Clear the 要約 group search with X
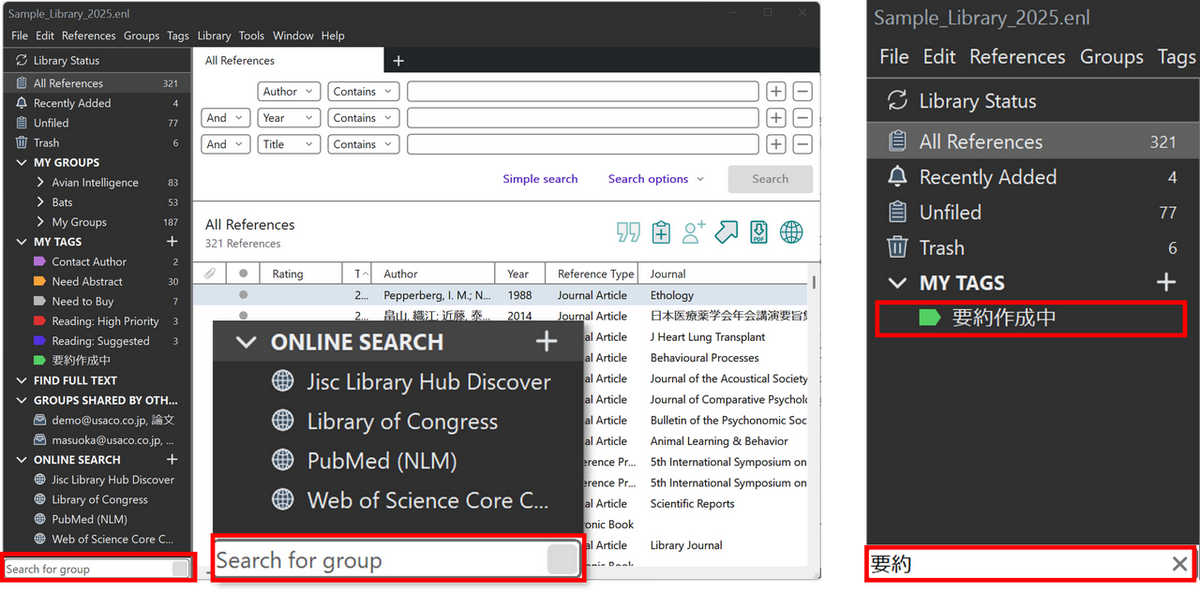1200x593 pixels. (1179, 564)
